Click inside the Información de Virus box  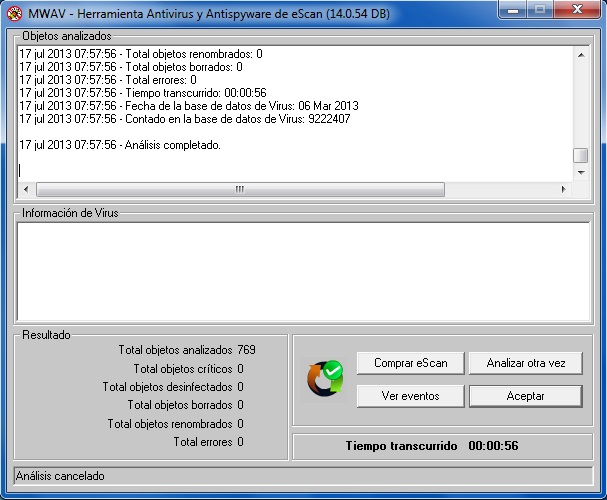pos(304,272)
